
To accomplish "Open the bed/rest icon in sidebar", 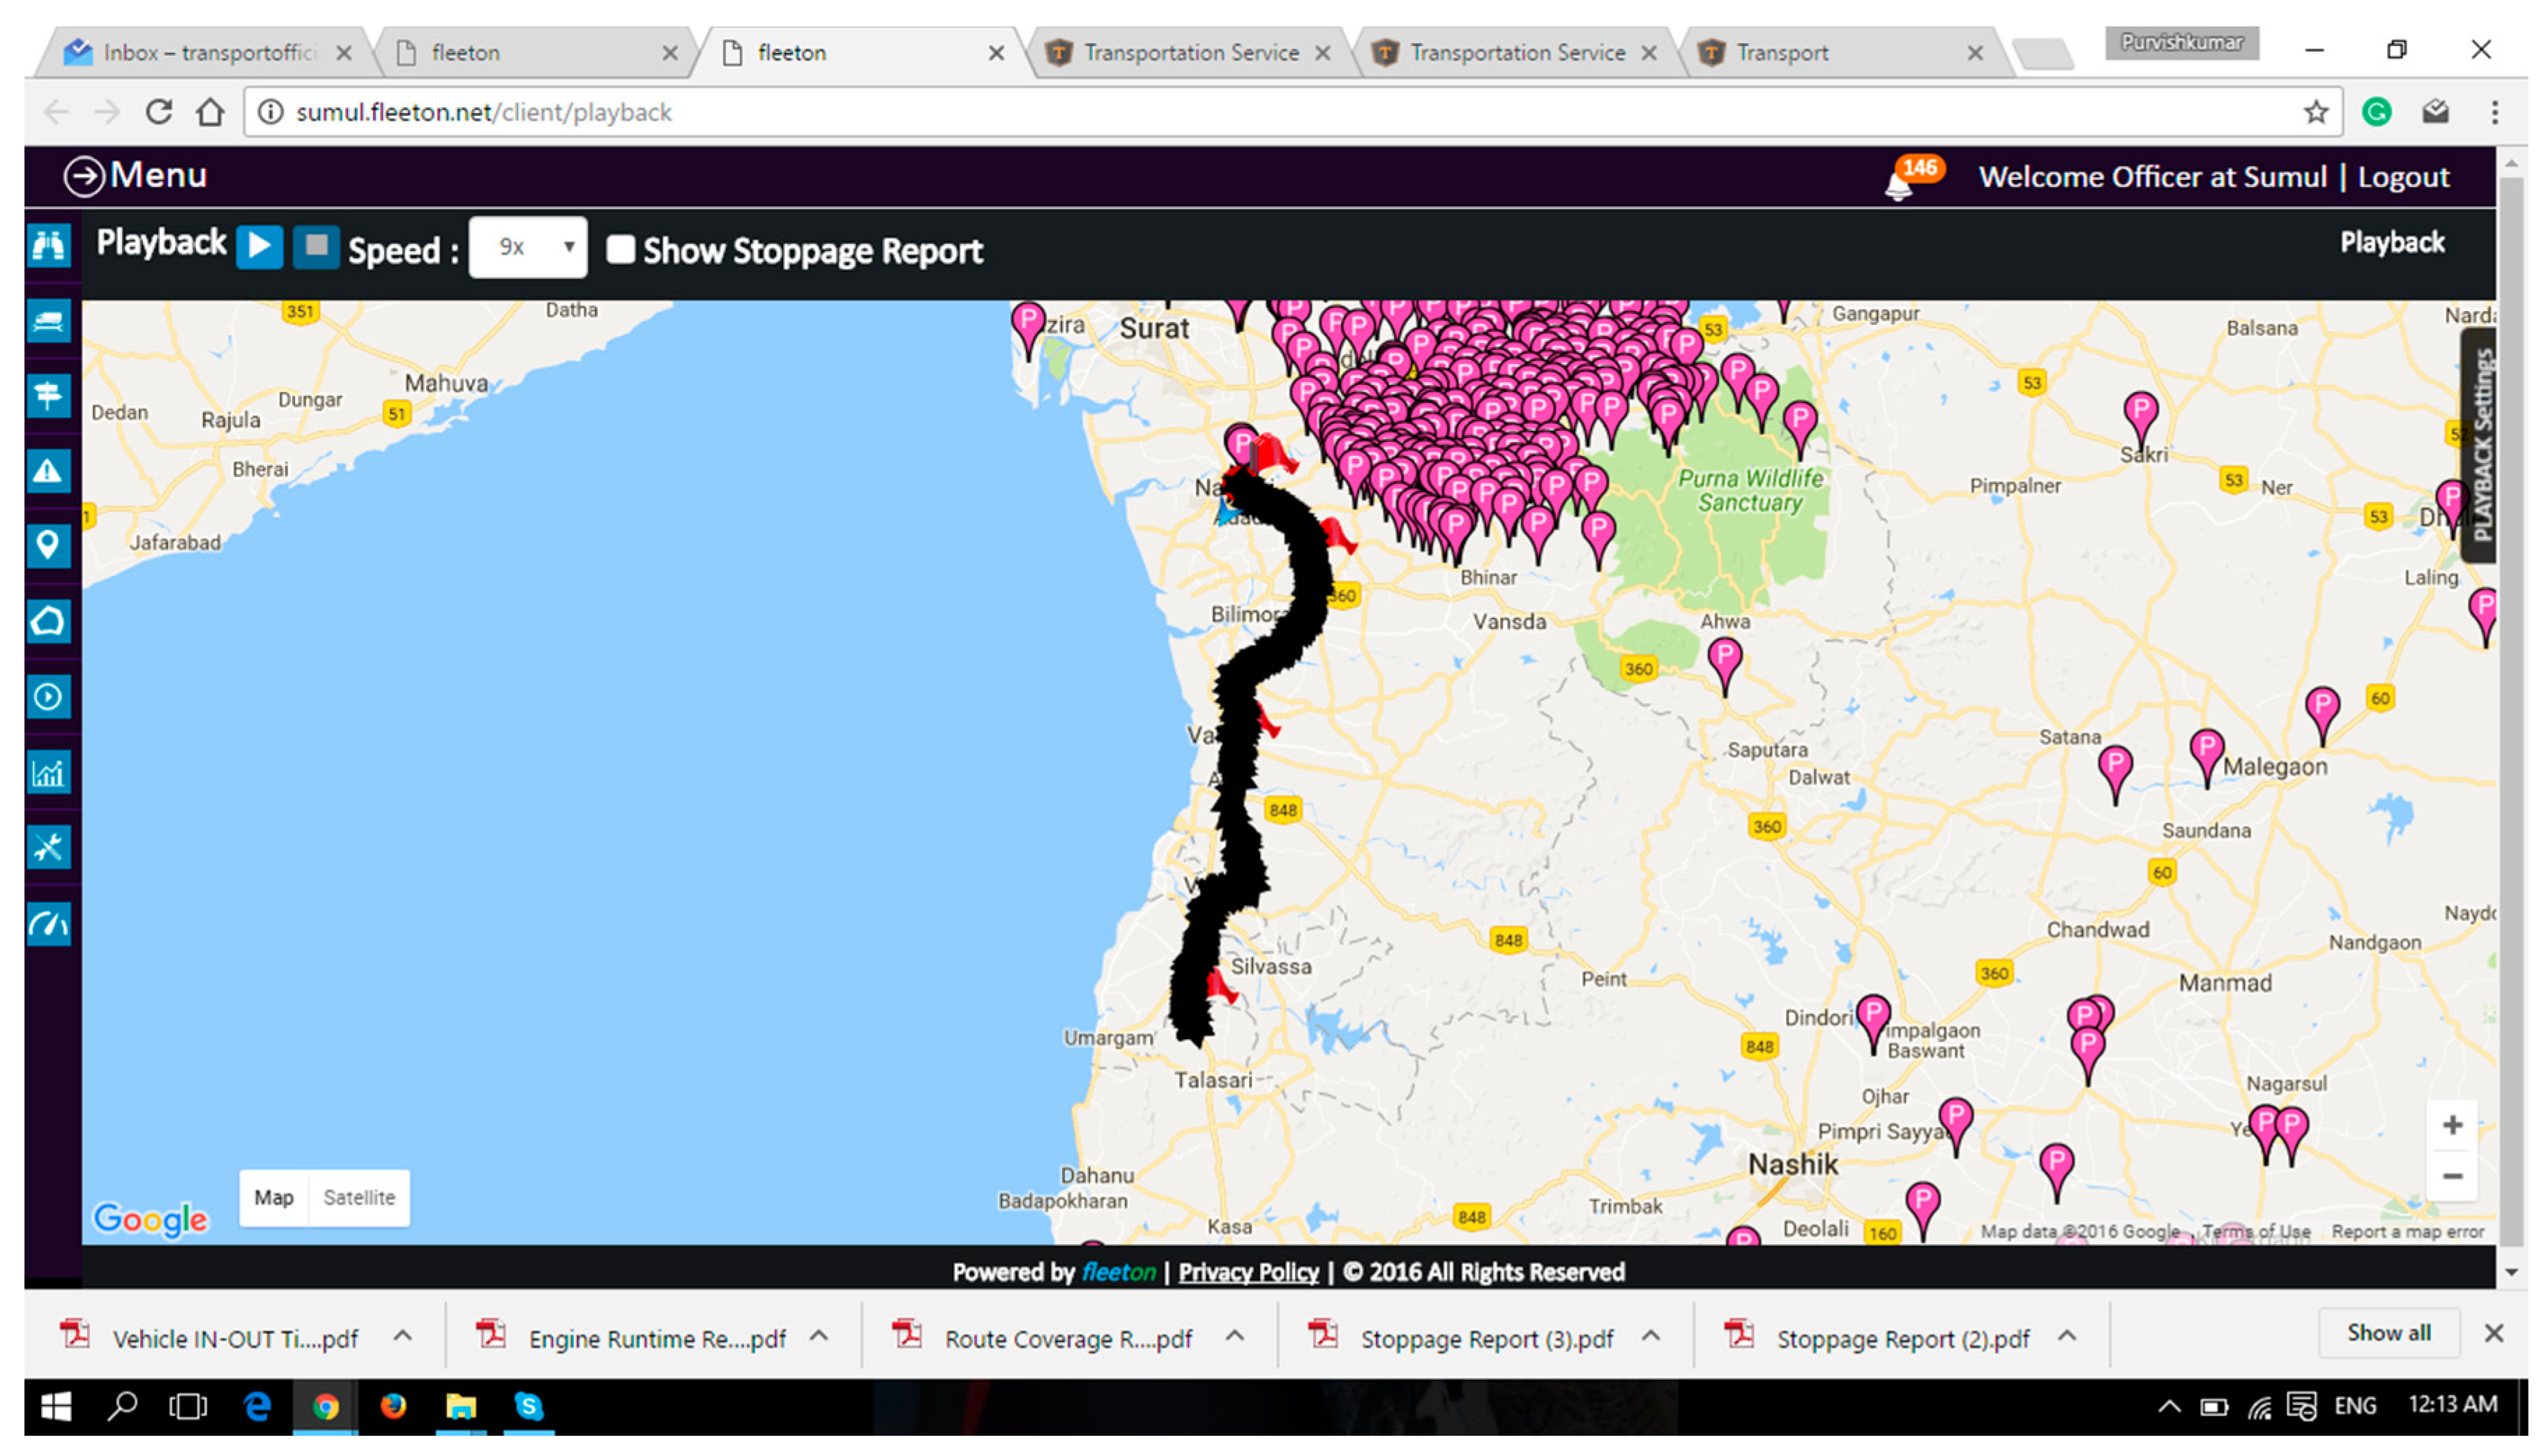I will coord(48,321).
